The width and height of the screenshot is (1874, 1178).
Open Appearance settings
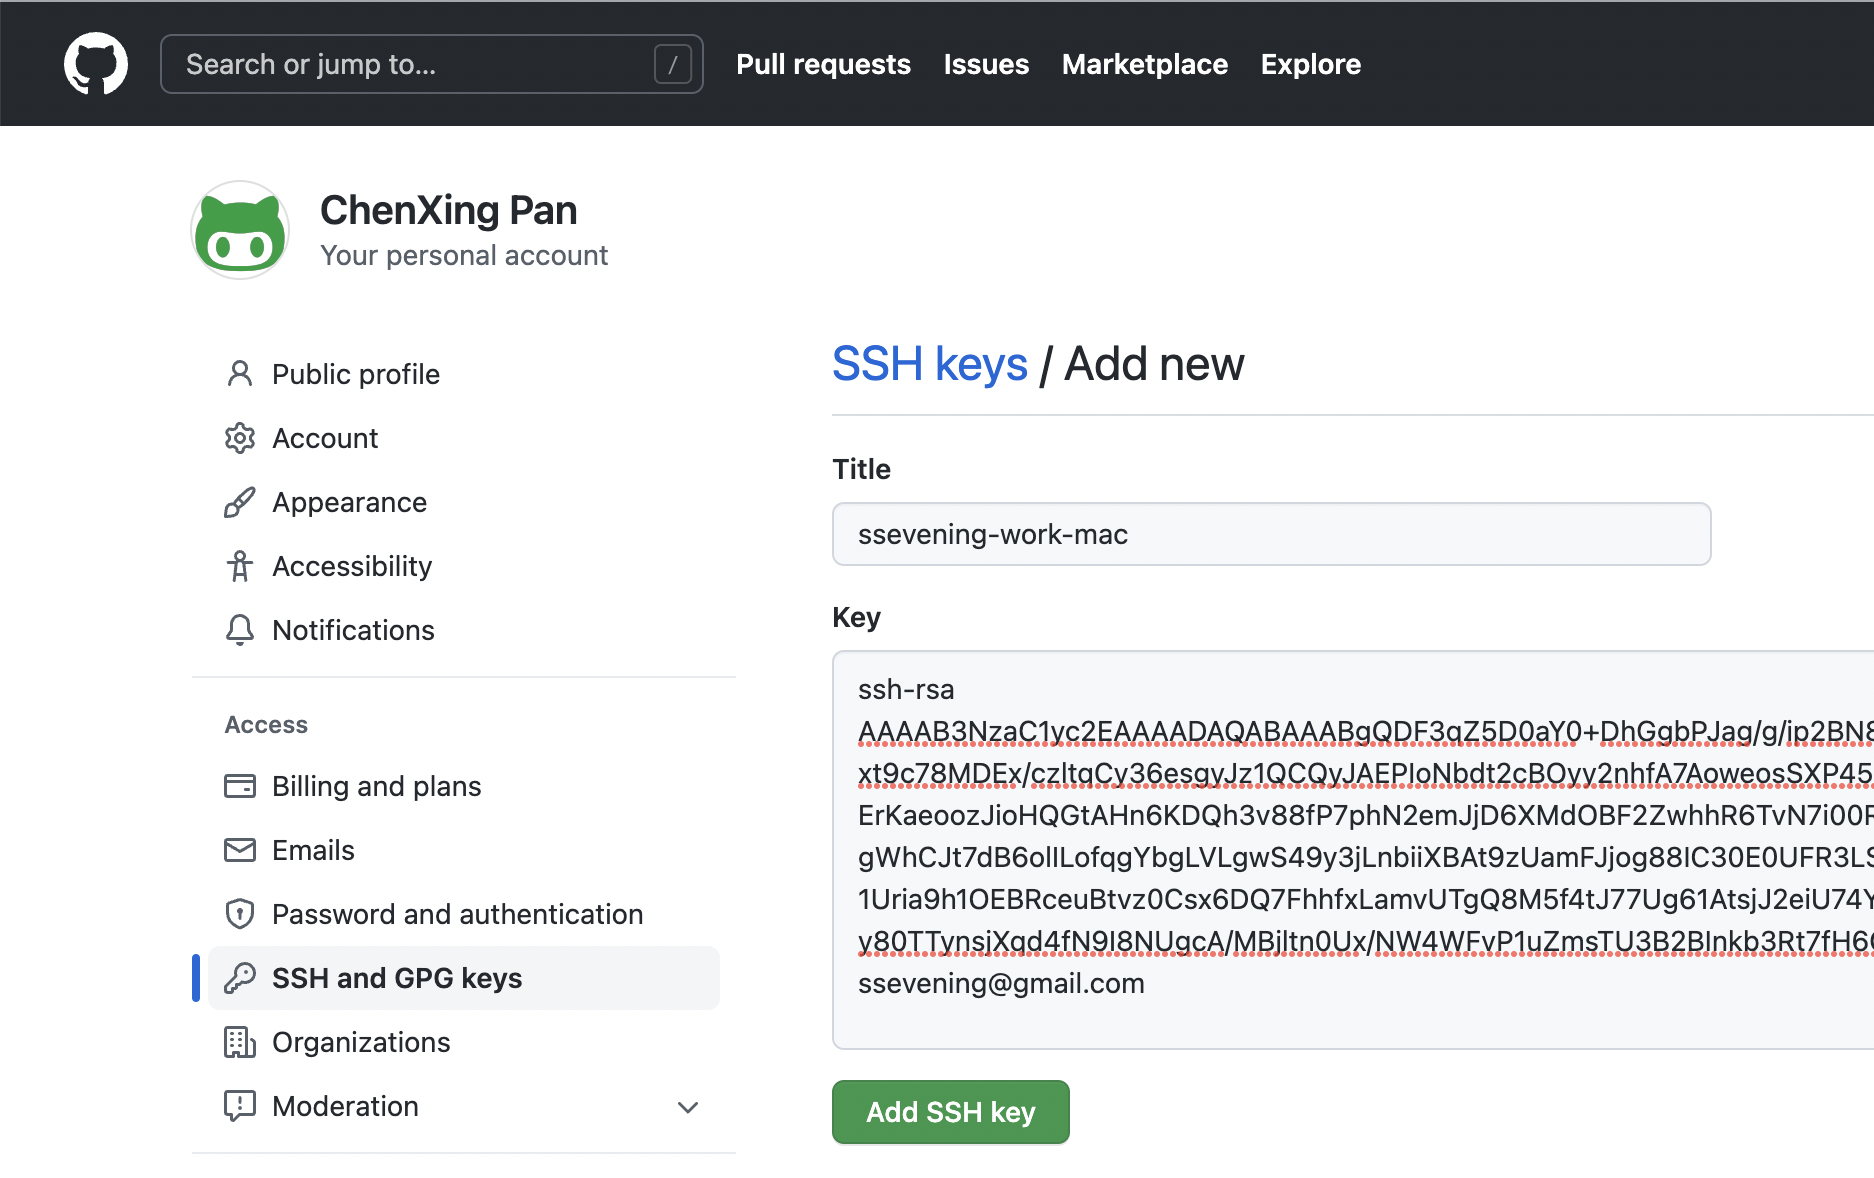tap(349, 502)
